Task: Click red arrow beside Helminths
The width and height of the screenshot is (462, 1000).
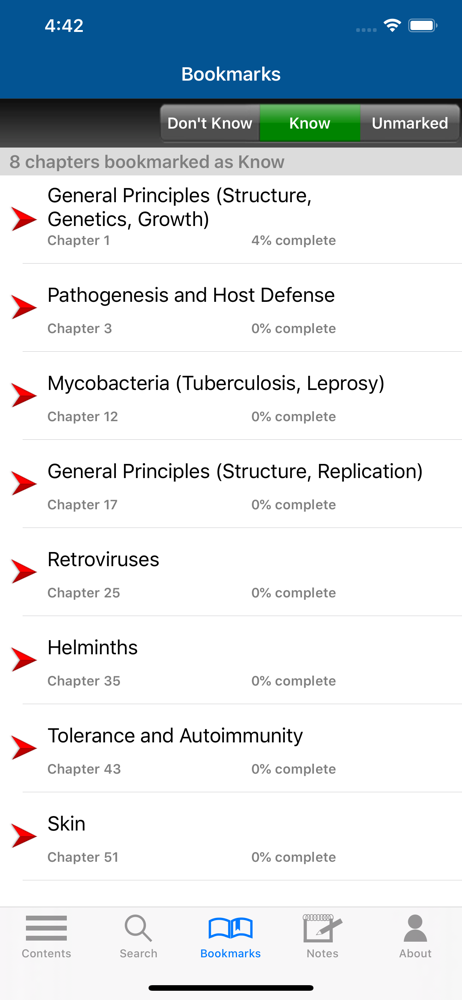Action: pyautogui.click(x=24, y=659)
